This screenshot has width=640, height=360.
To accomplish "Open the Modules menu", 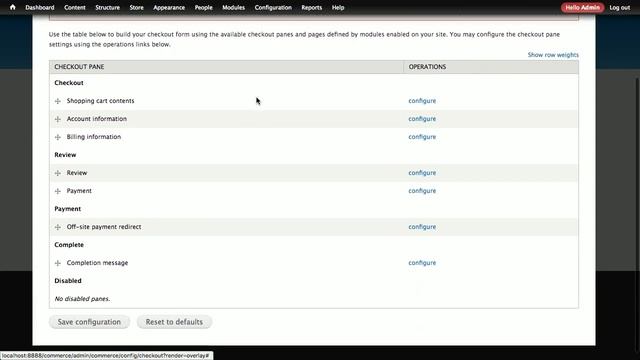I will pos(233,7).
